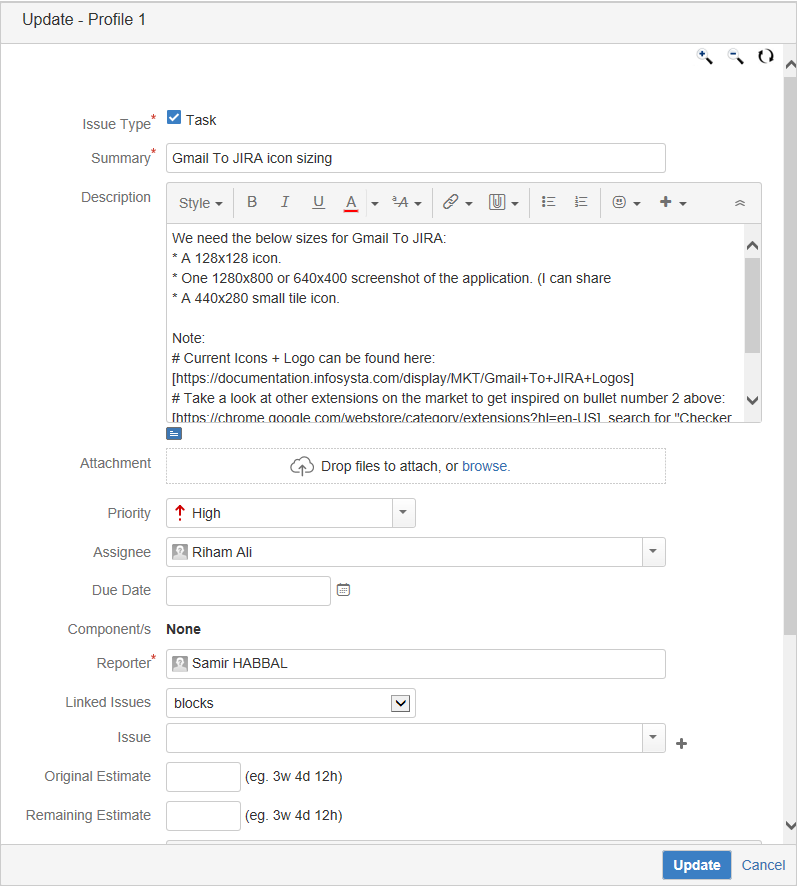The image size is (797, 886).
Task: Click the documentation.infosysta.com URL text
Action: pos(402,378)
